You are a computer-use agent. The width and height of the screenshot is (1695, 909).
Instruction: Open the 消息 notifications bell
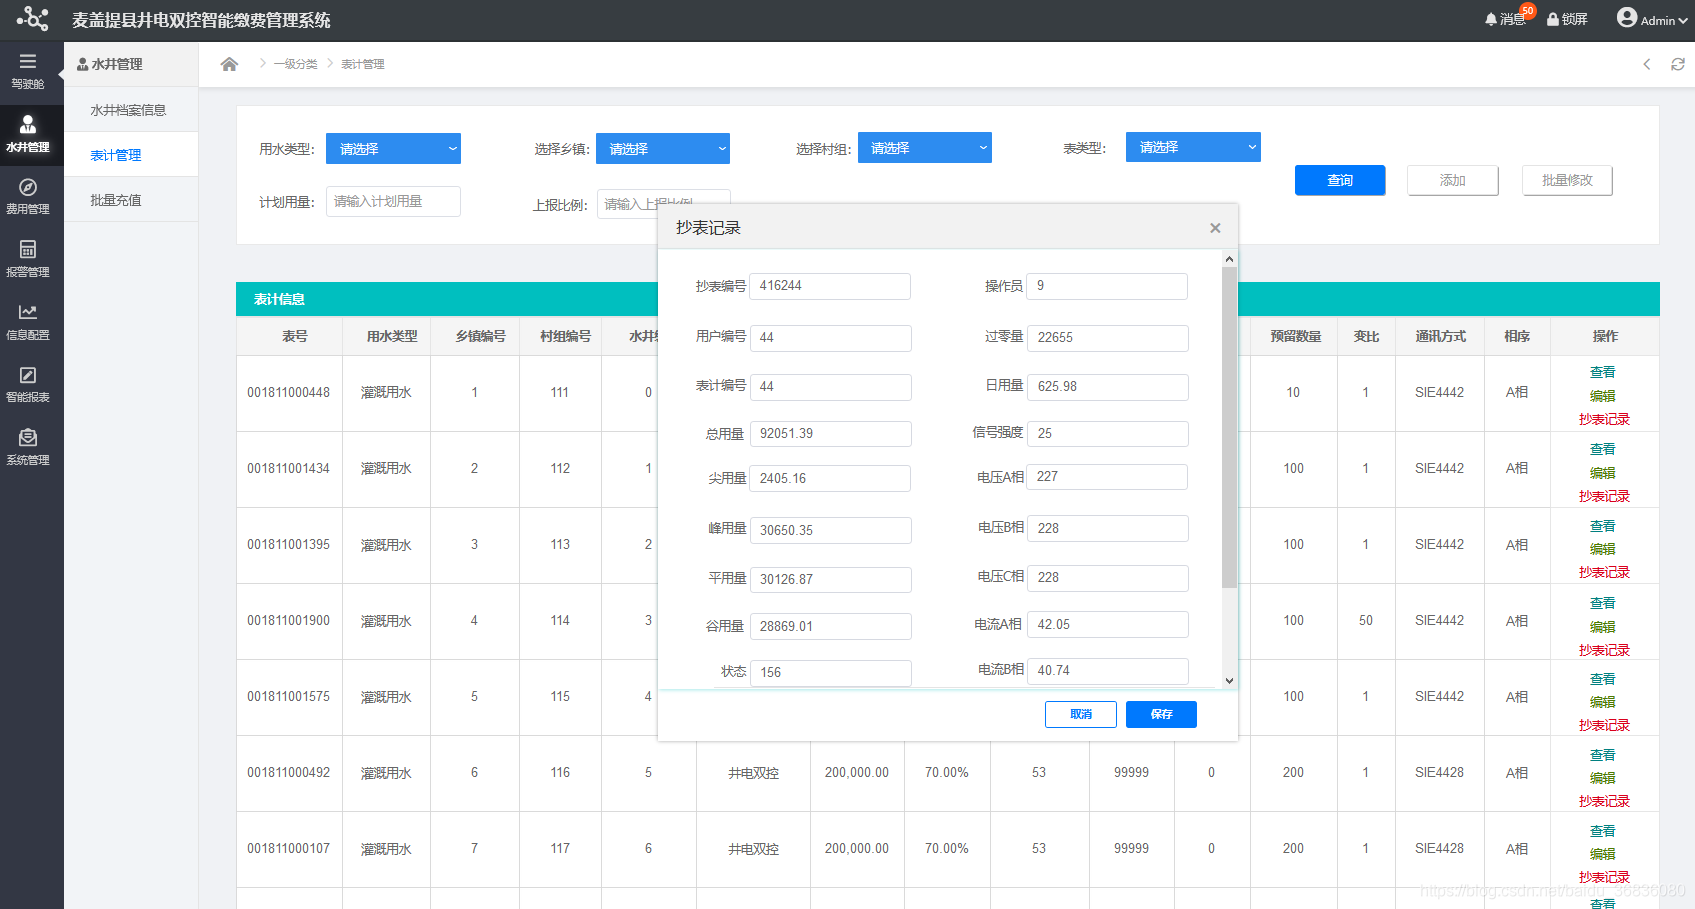[x=1506, y=19]
